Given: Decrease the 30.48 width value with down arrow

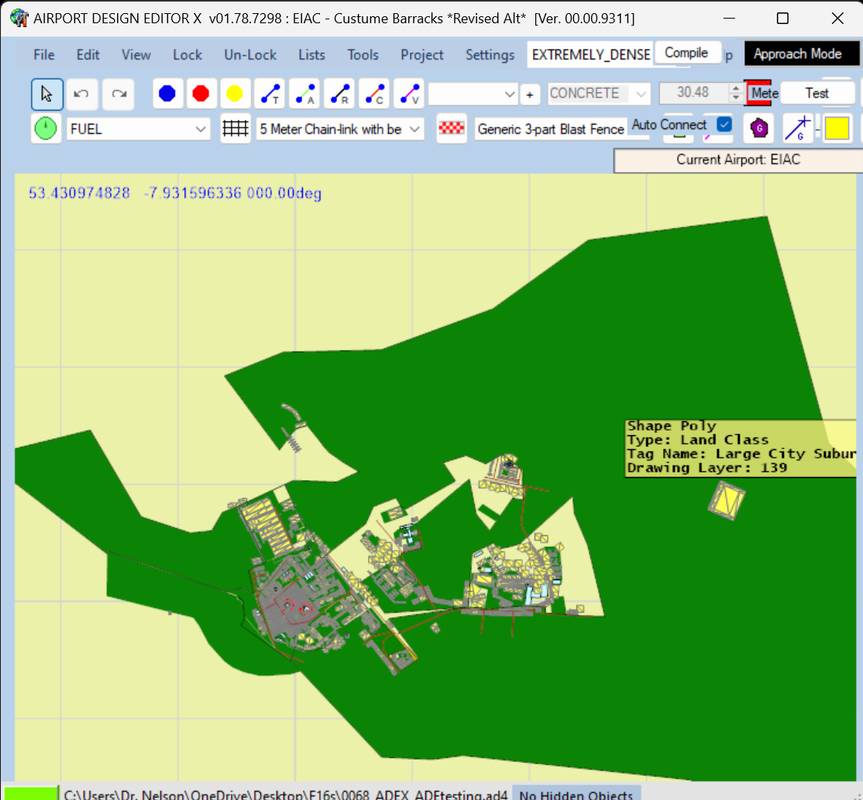Looking at the screenshot, I should 736,97.
